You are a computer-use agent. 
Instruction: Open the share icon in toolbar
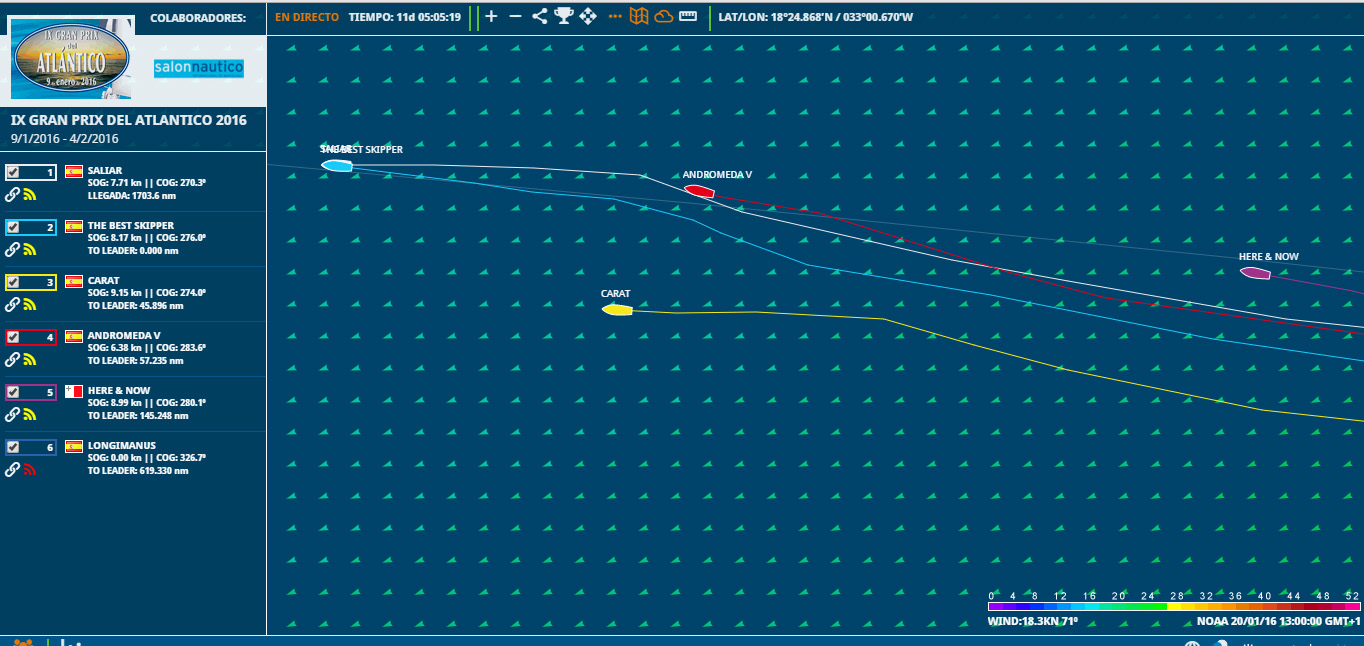tap(540, 16)
